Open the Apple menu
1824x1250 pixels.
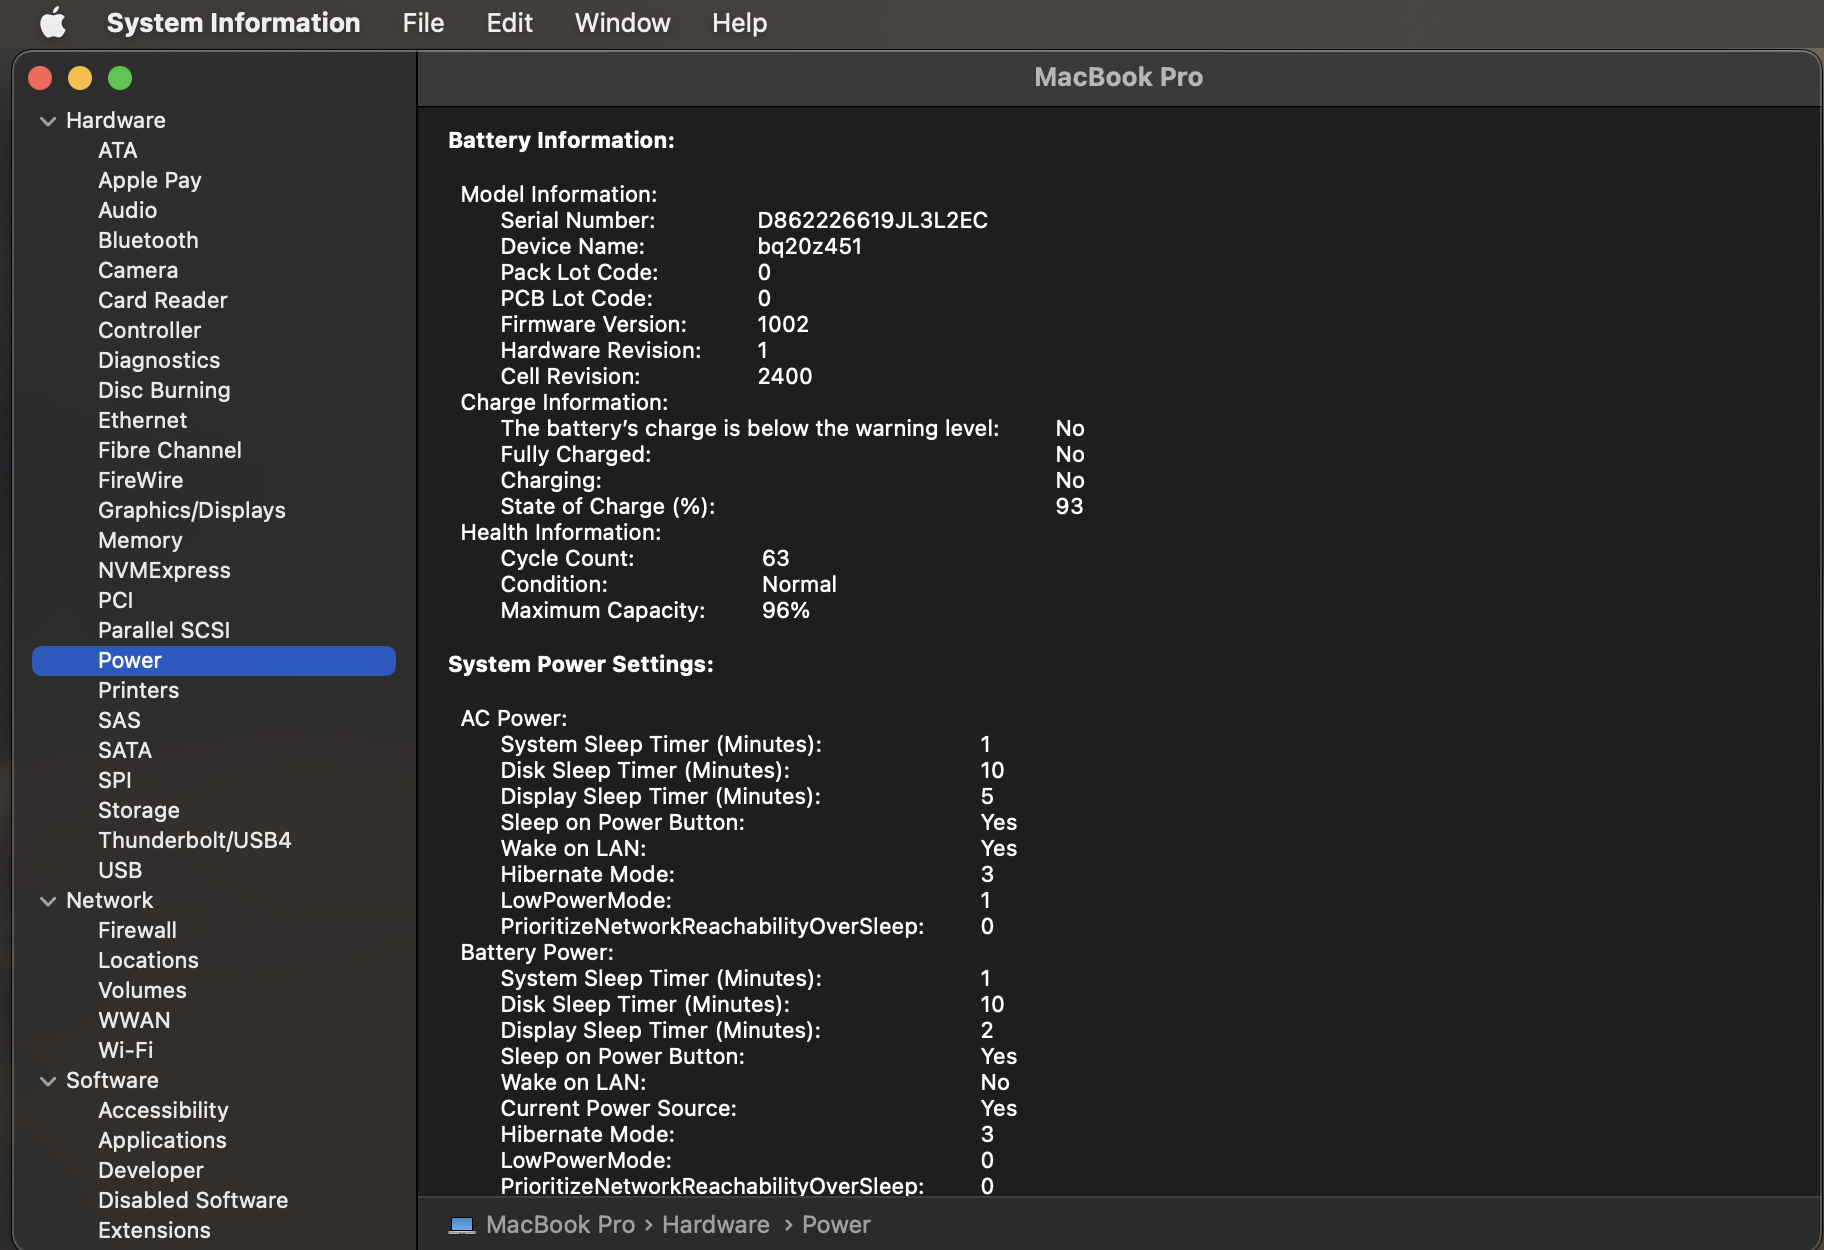pyautogui.click(x=53, y=23)
